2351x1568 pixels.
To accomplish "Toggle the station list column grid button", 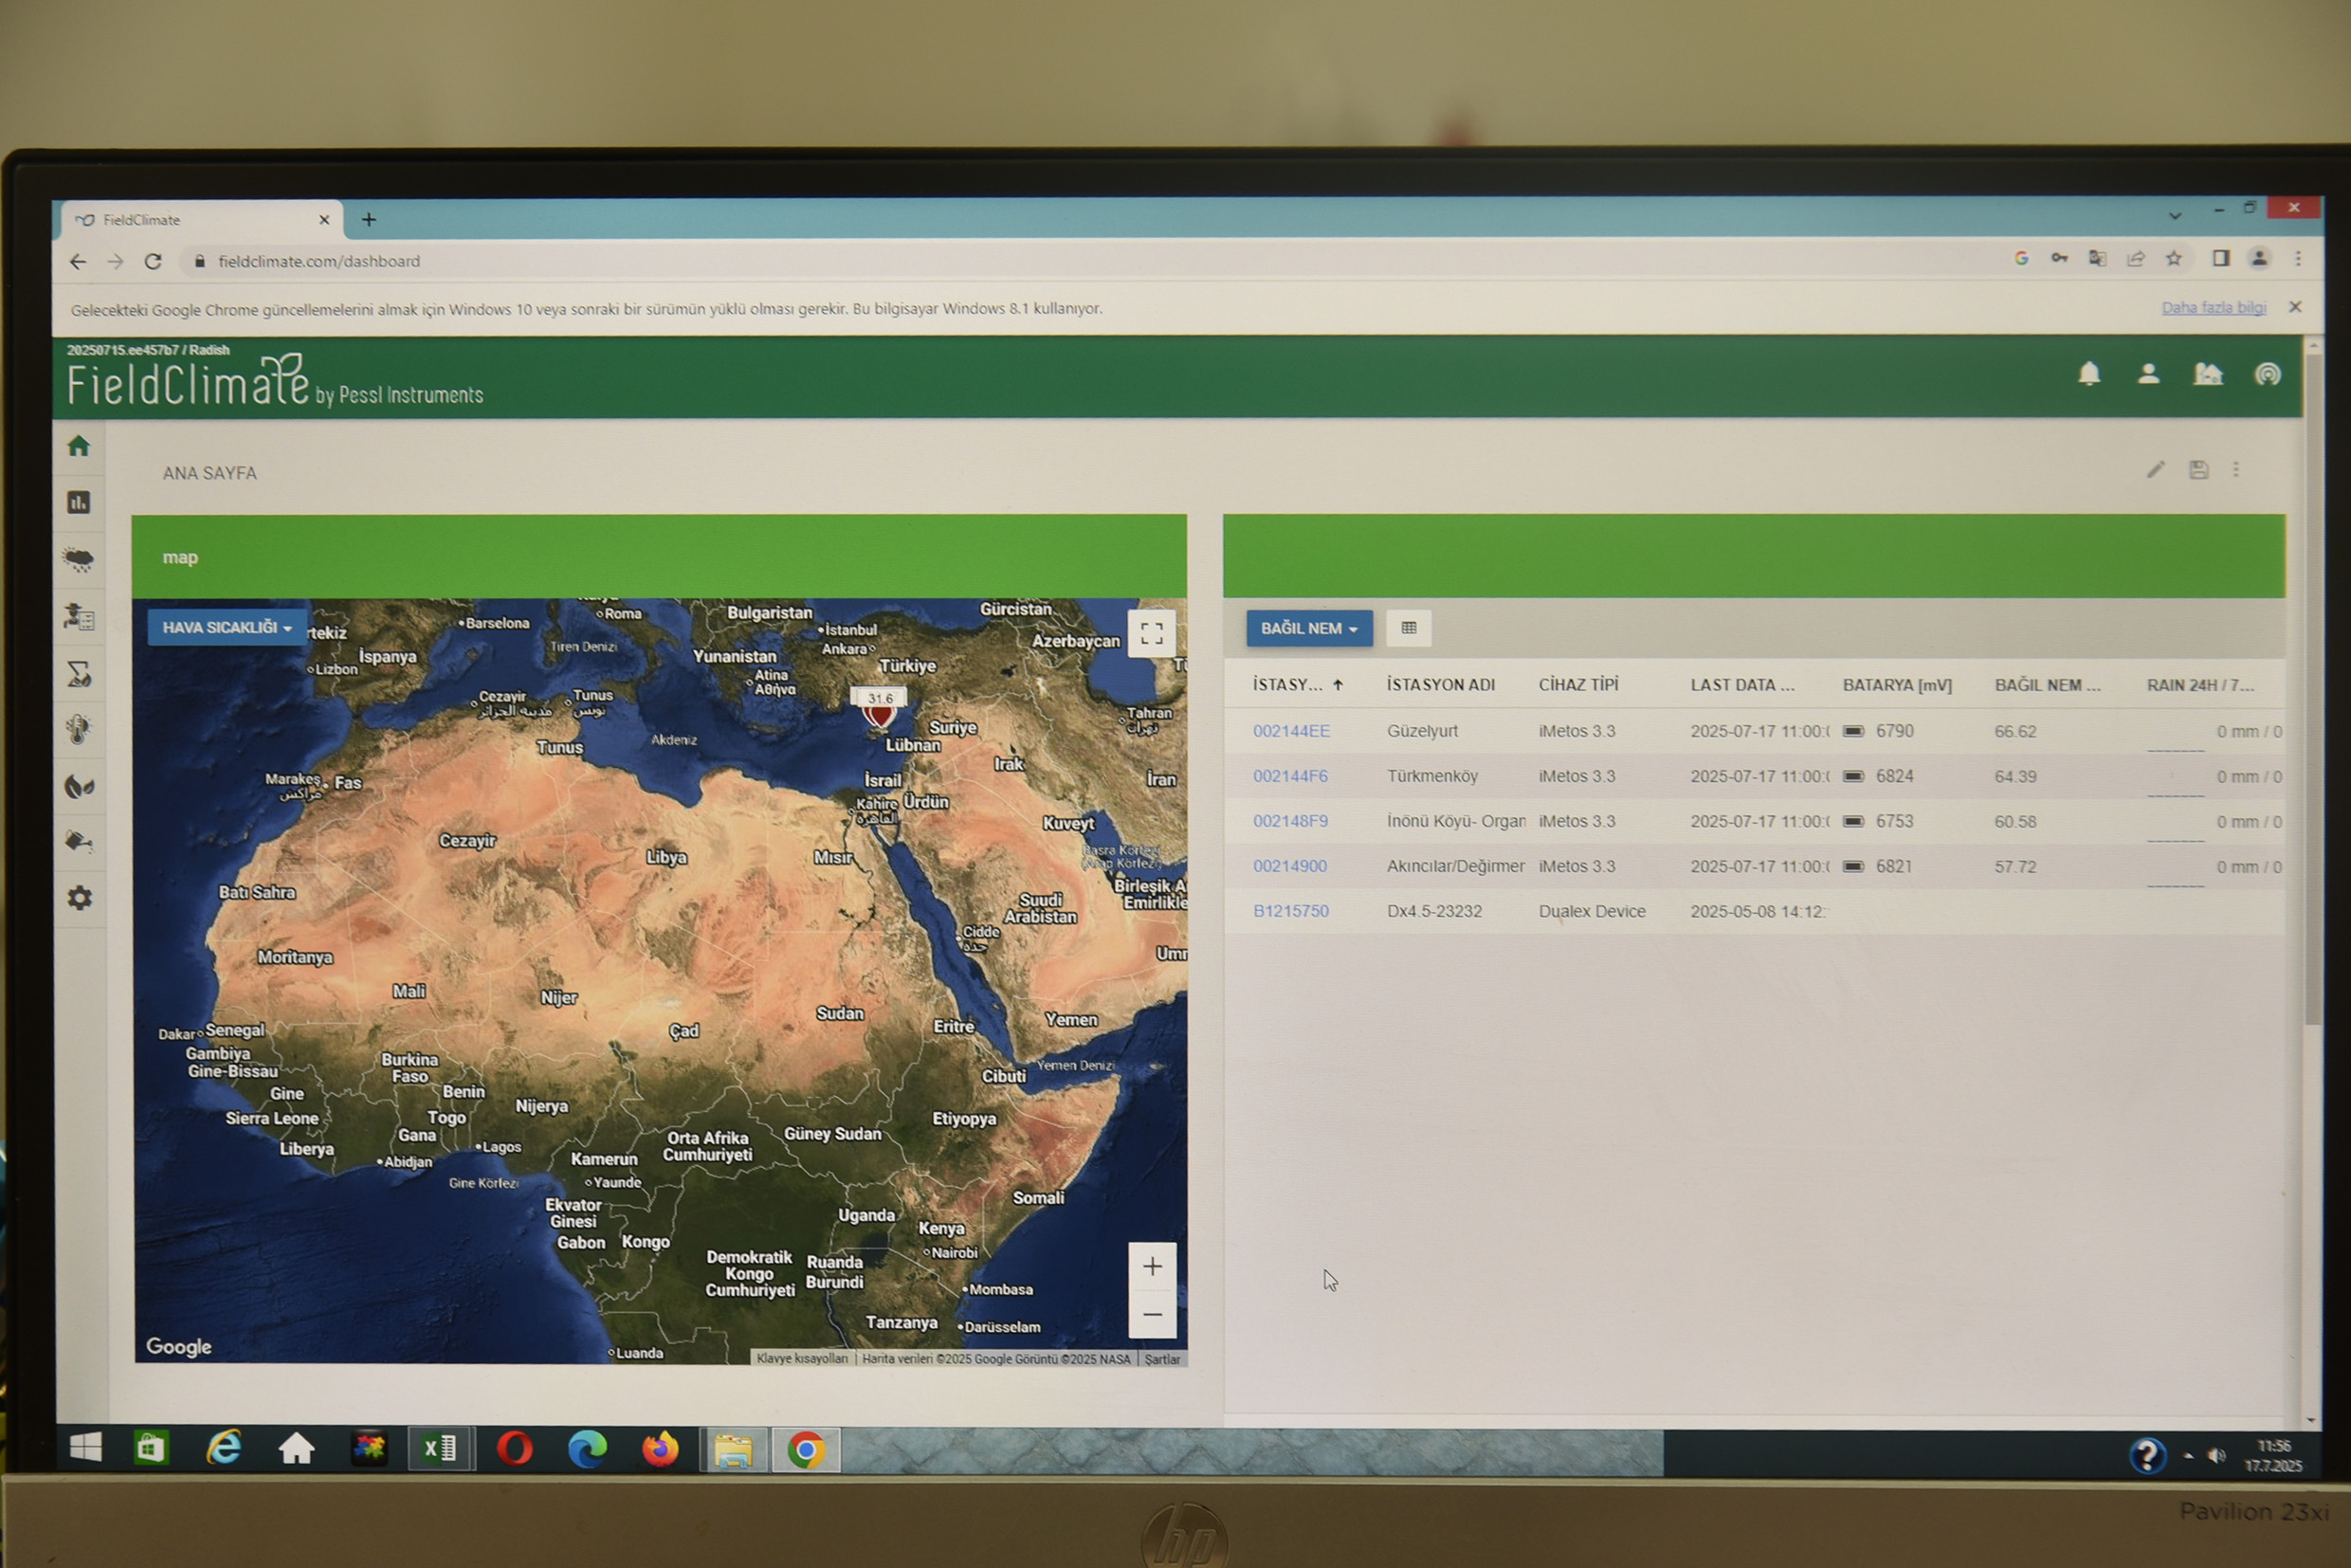I will 1408,628.
